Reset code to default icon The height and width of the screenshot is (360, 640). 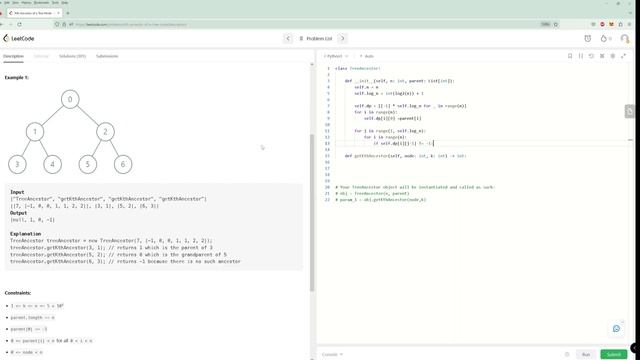(591, 56)
